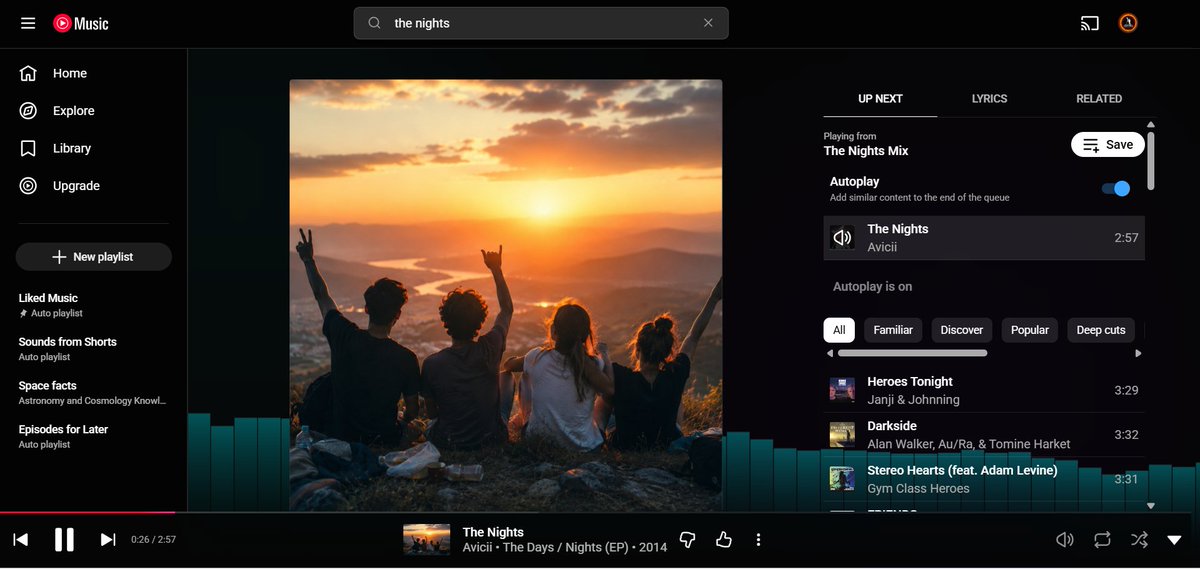Click the large sunset album artwork
The width and height of the screenshot is (1200, 569).
[506, 296]
